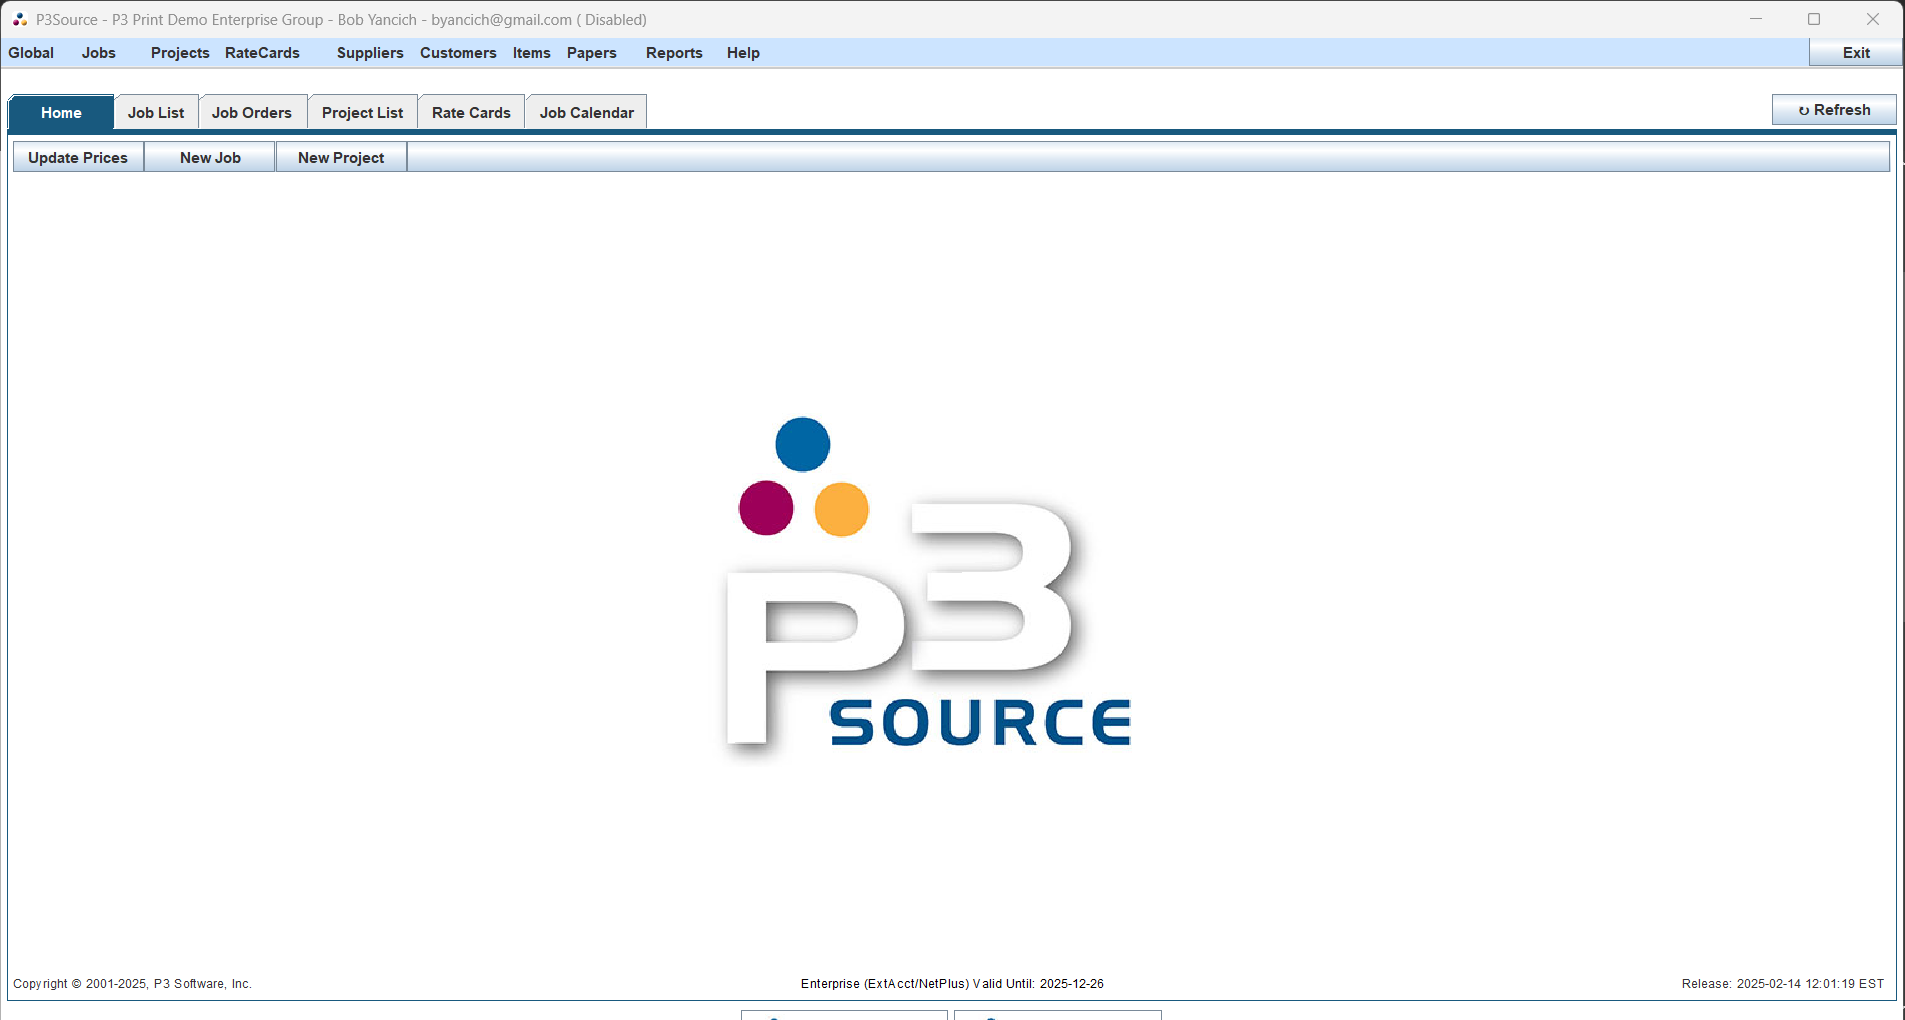Click the Enterprise Valid Until 2025-12-26 text
Screen dimensions: 1905x1020
pyautogui.click(x=952, y=984)
